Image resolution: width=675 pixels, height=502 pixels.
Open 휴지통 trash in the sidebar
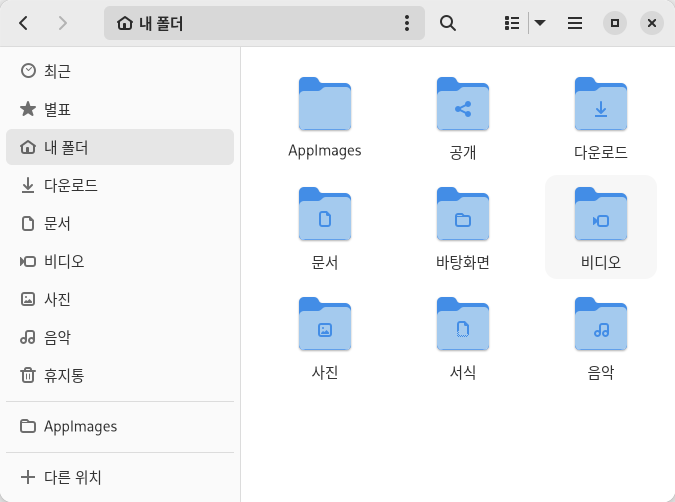coord(120,375)
